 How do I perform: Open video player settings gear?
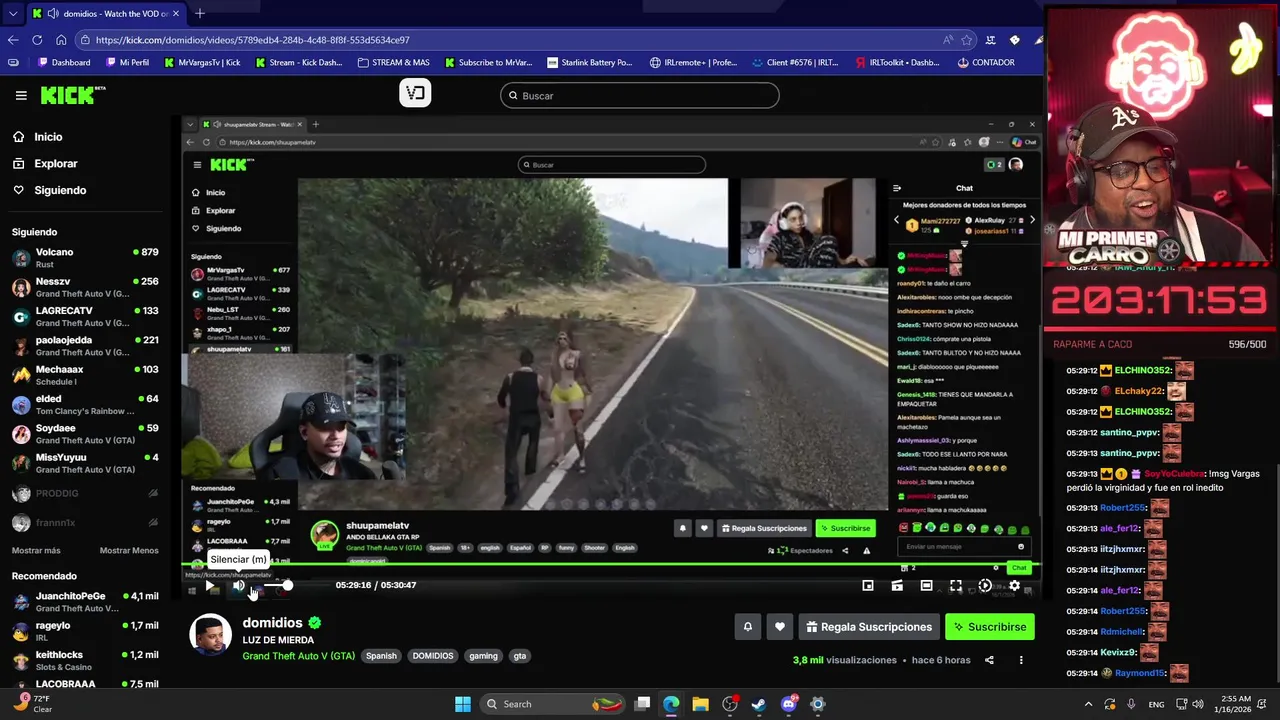(x=1014, y=586)
